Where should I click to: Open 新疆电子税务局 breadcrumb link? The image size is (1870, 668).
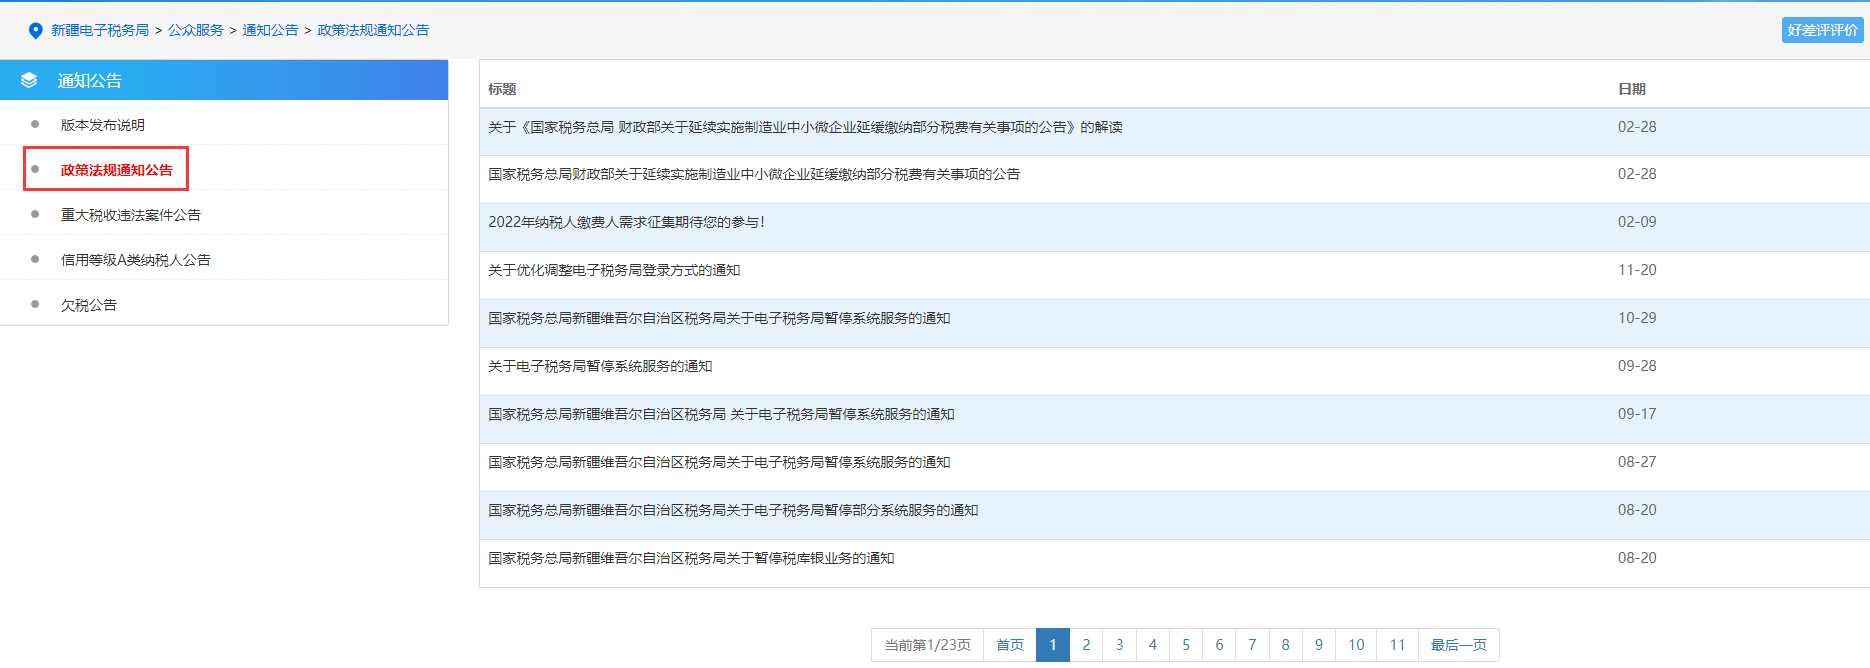tap(100, 30)
